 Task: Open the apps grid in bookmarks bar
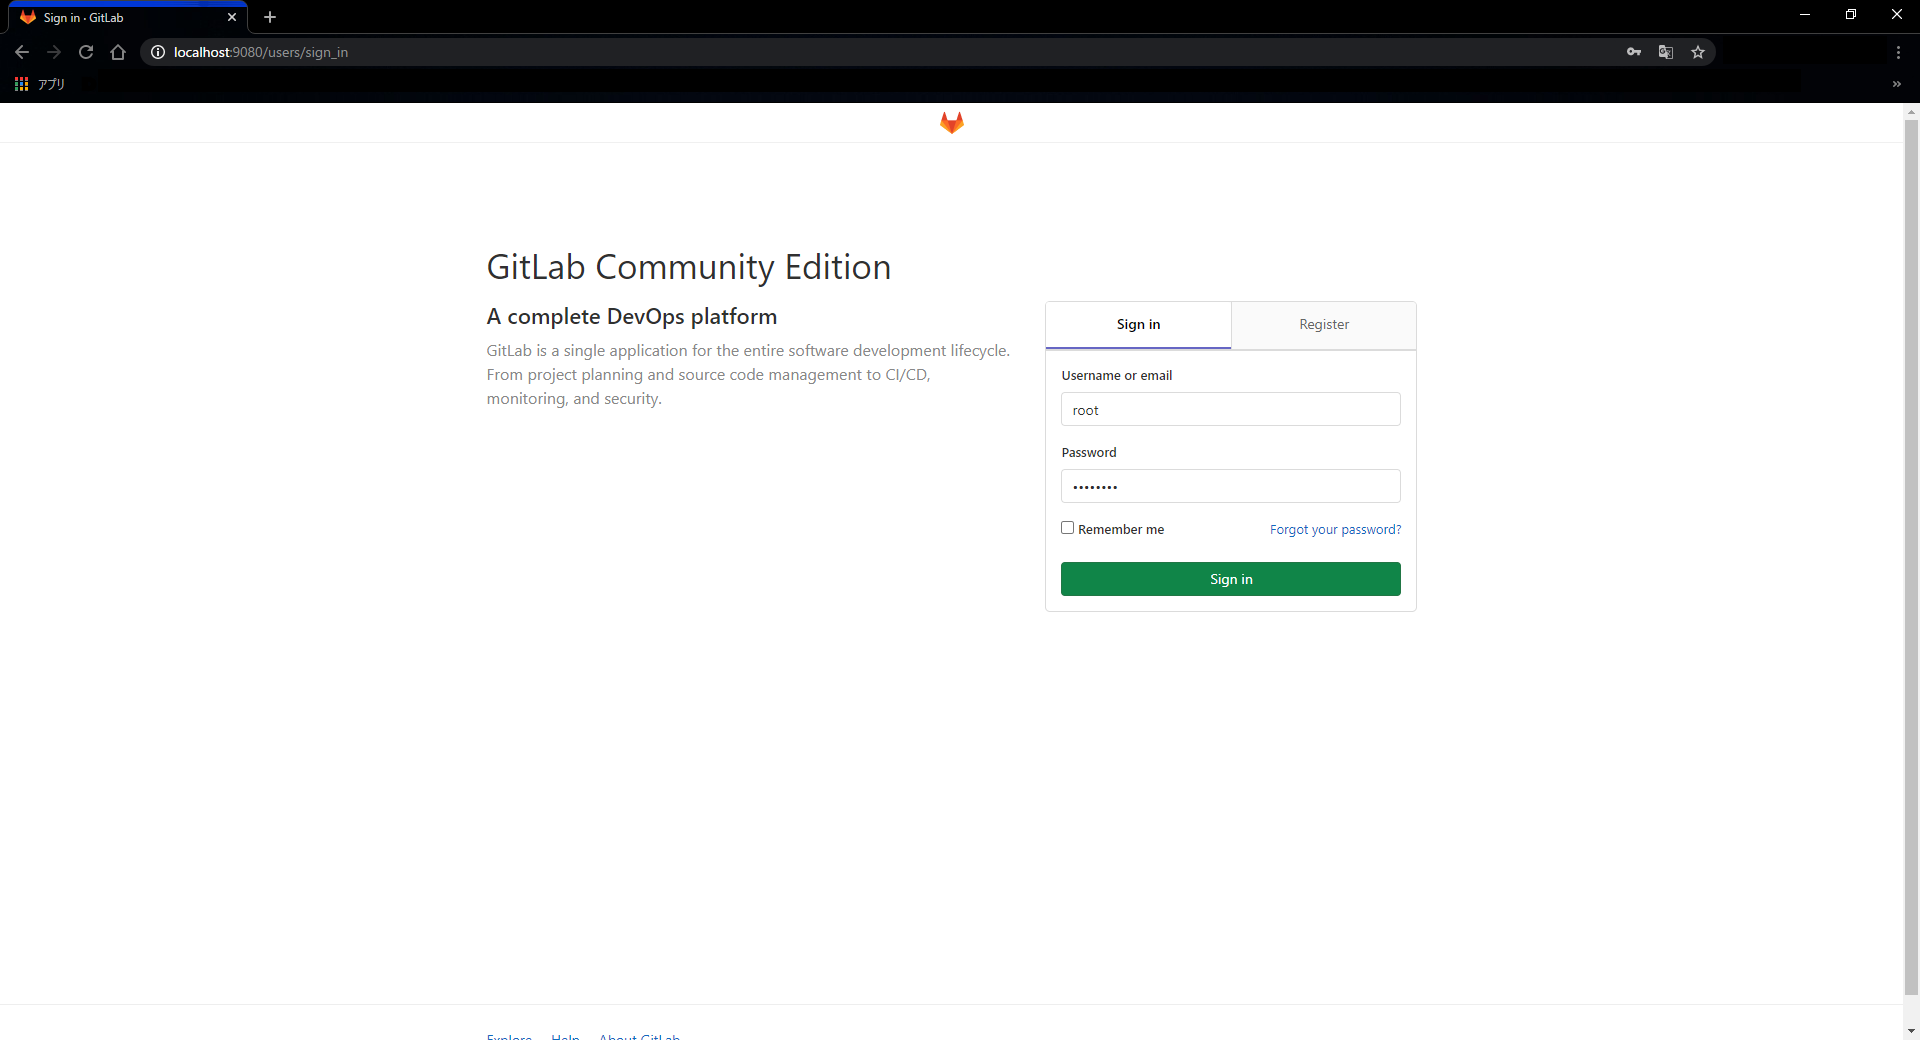click(21, 84)
